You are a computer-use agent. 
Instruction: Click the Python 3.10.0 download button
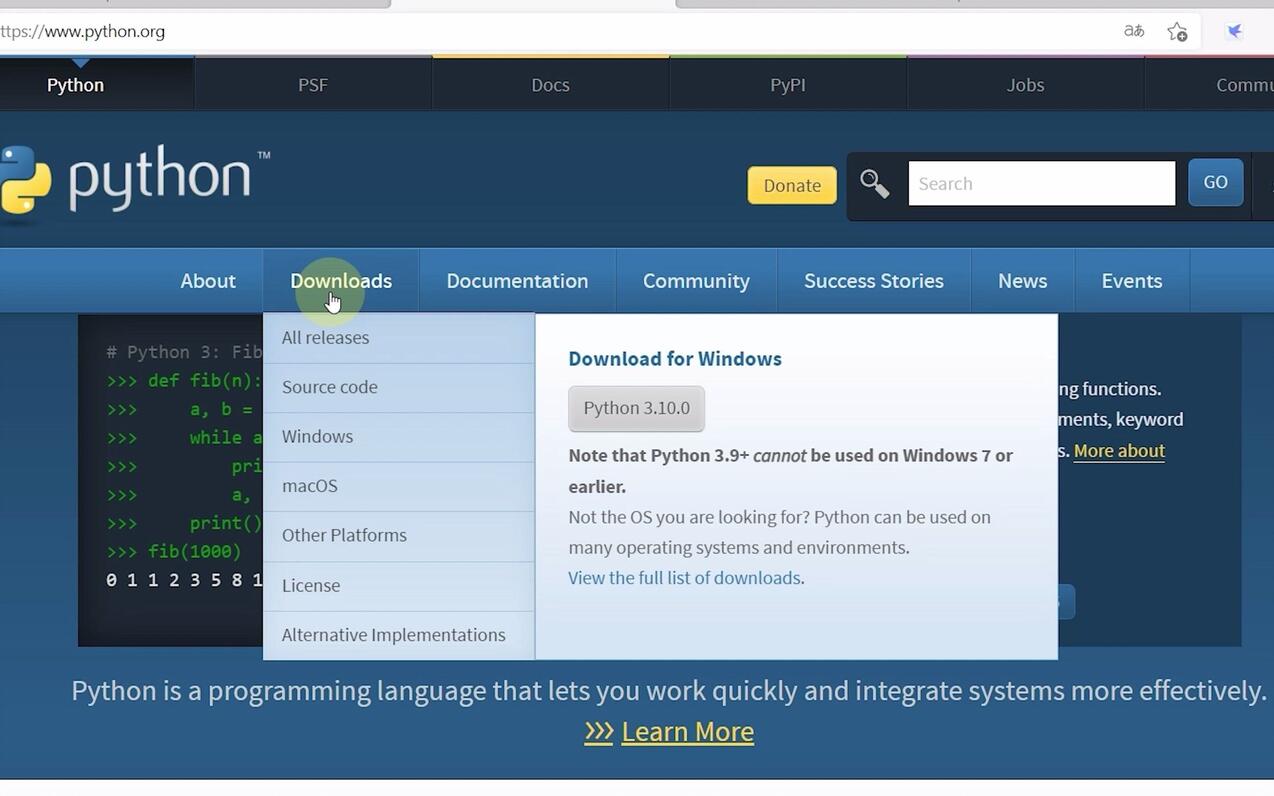pyautogui.click(x=637, y=408)
